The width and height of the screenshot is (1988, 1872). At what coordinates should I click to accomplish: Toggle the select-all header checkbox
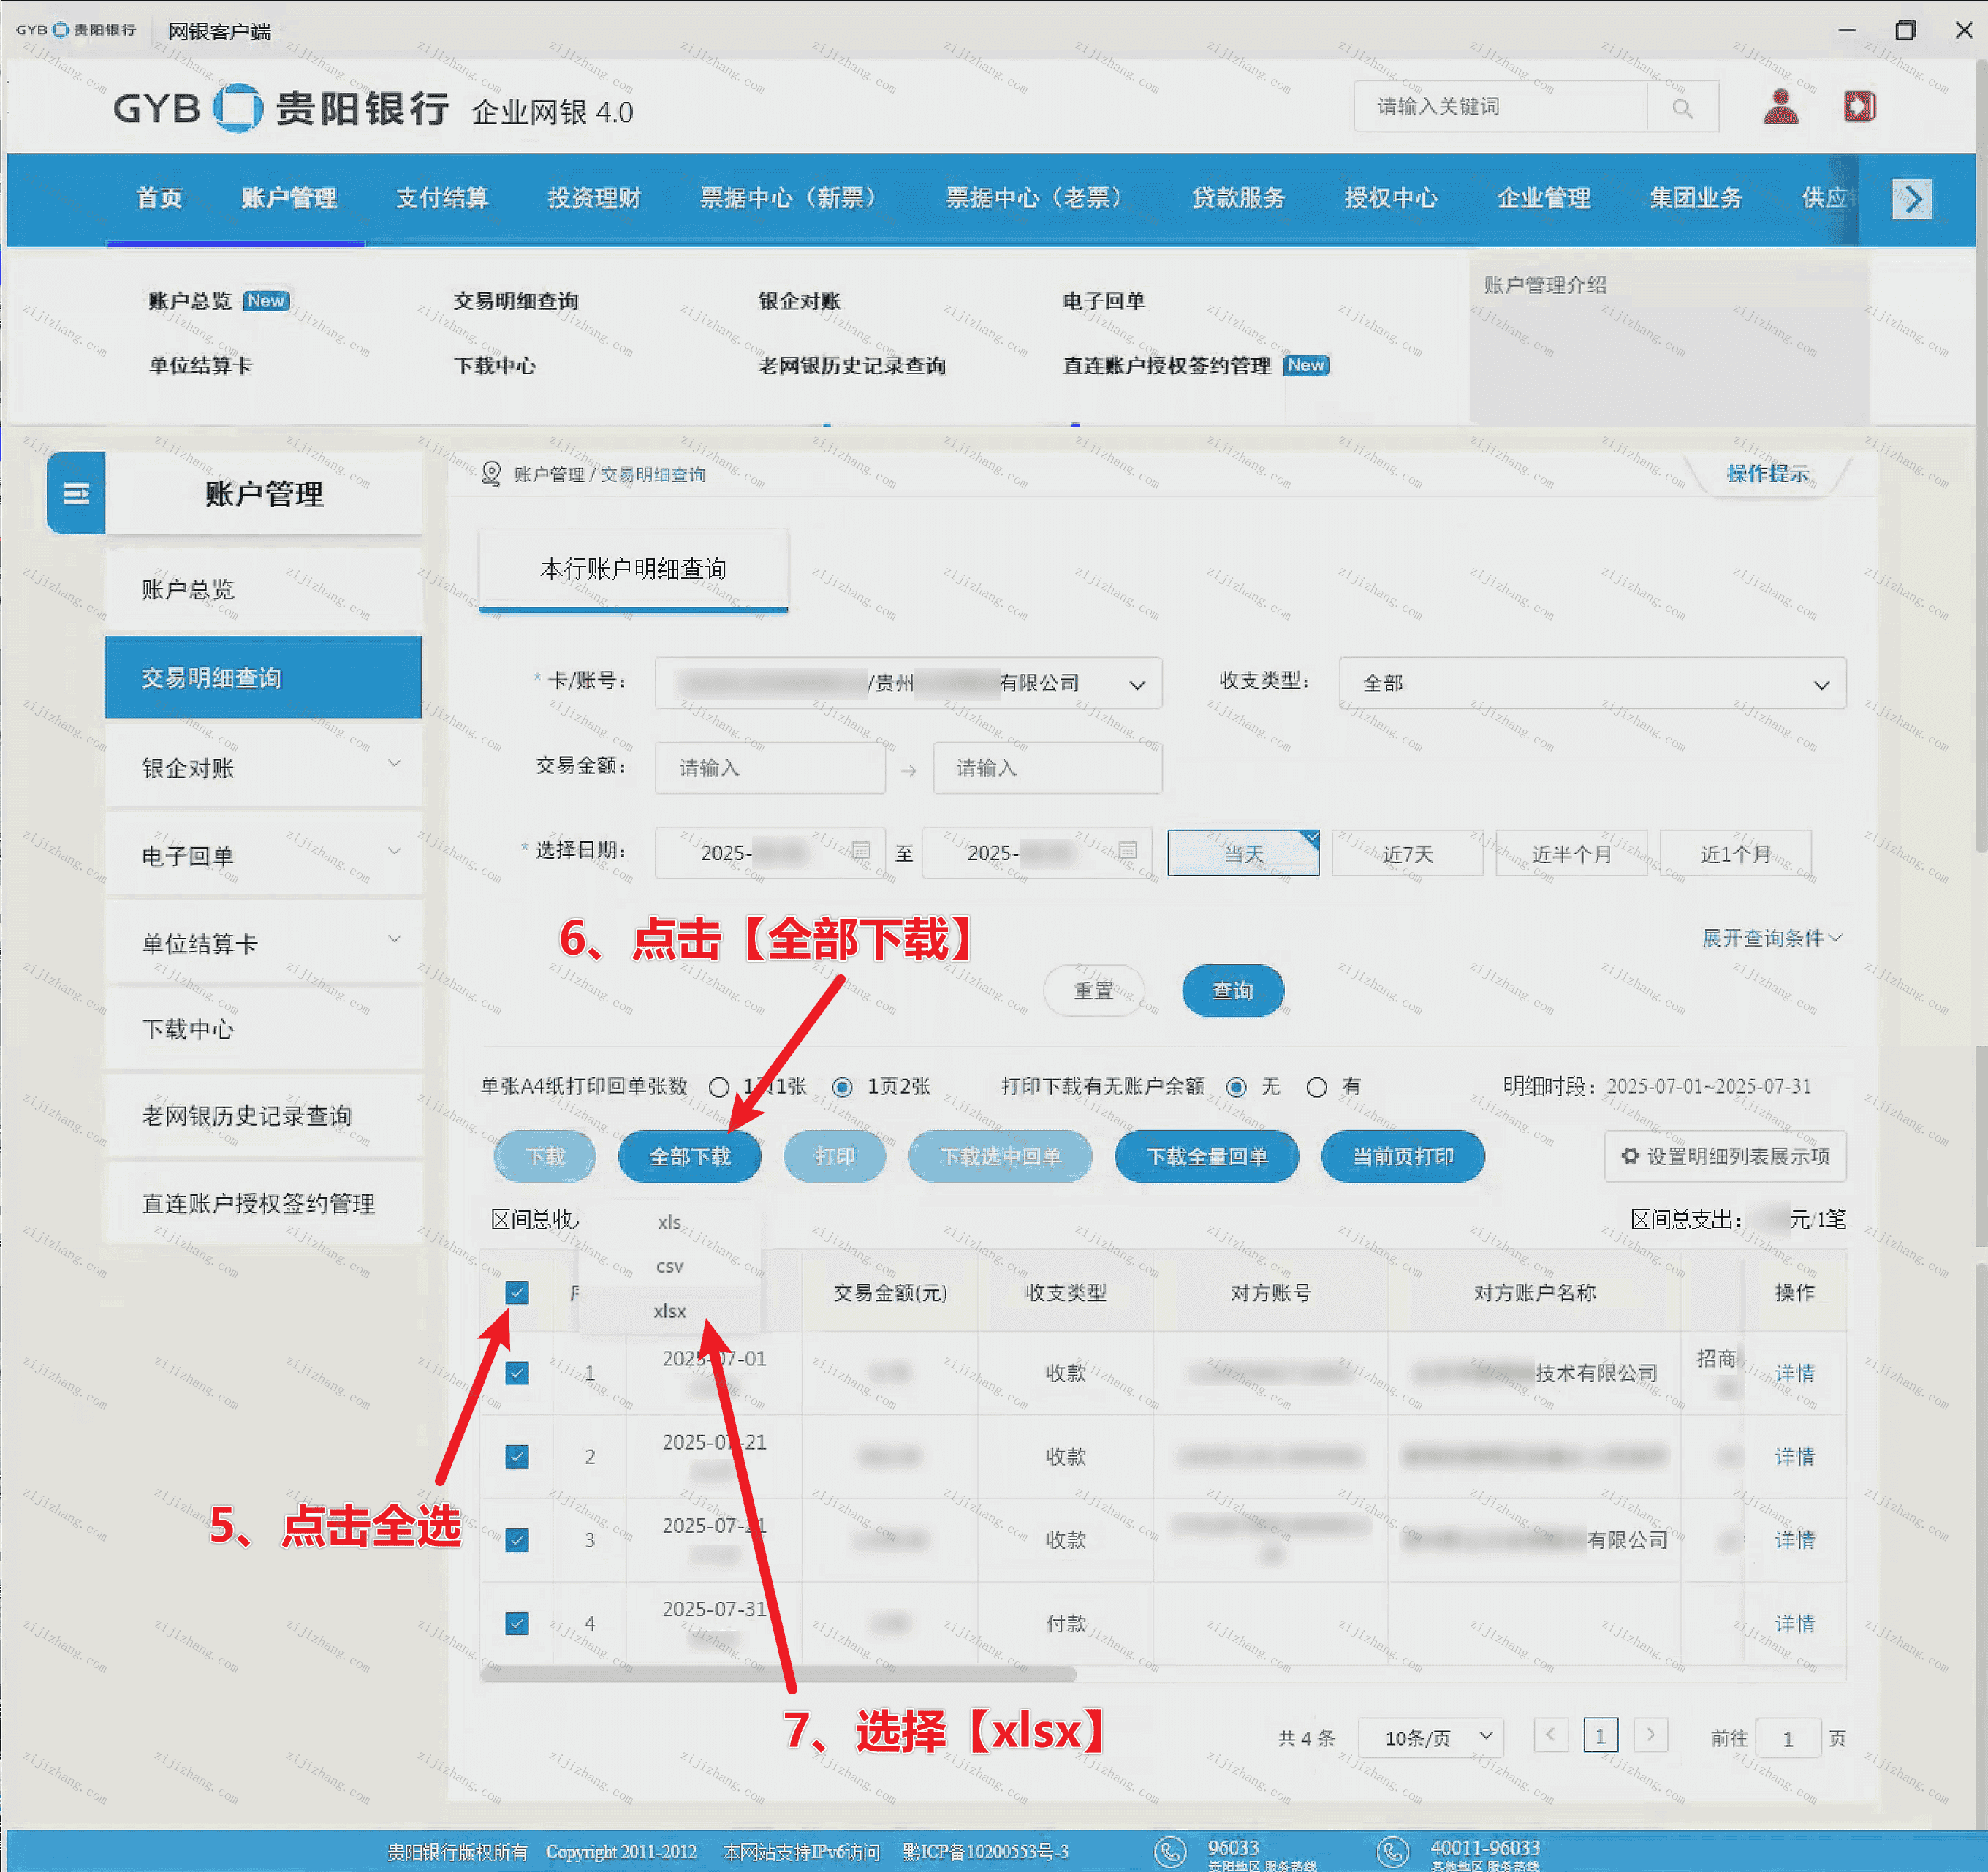point(517,1292)
